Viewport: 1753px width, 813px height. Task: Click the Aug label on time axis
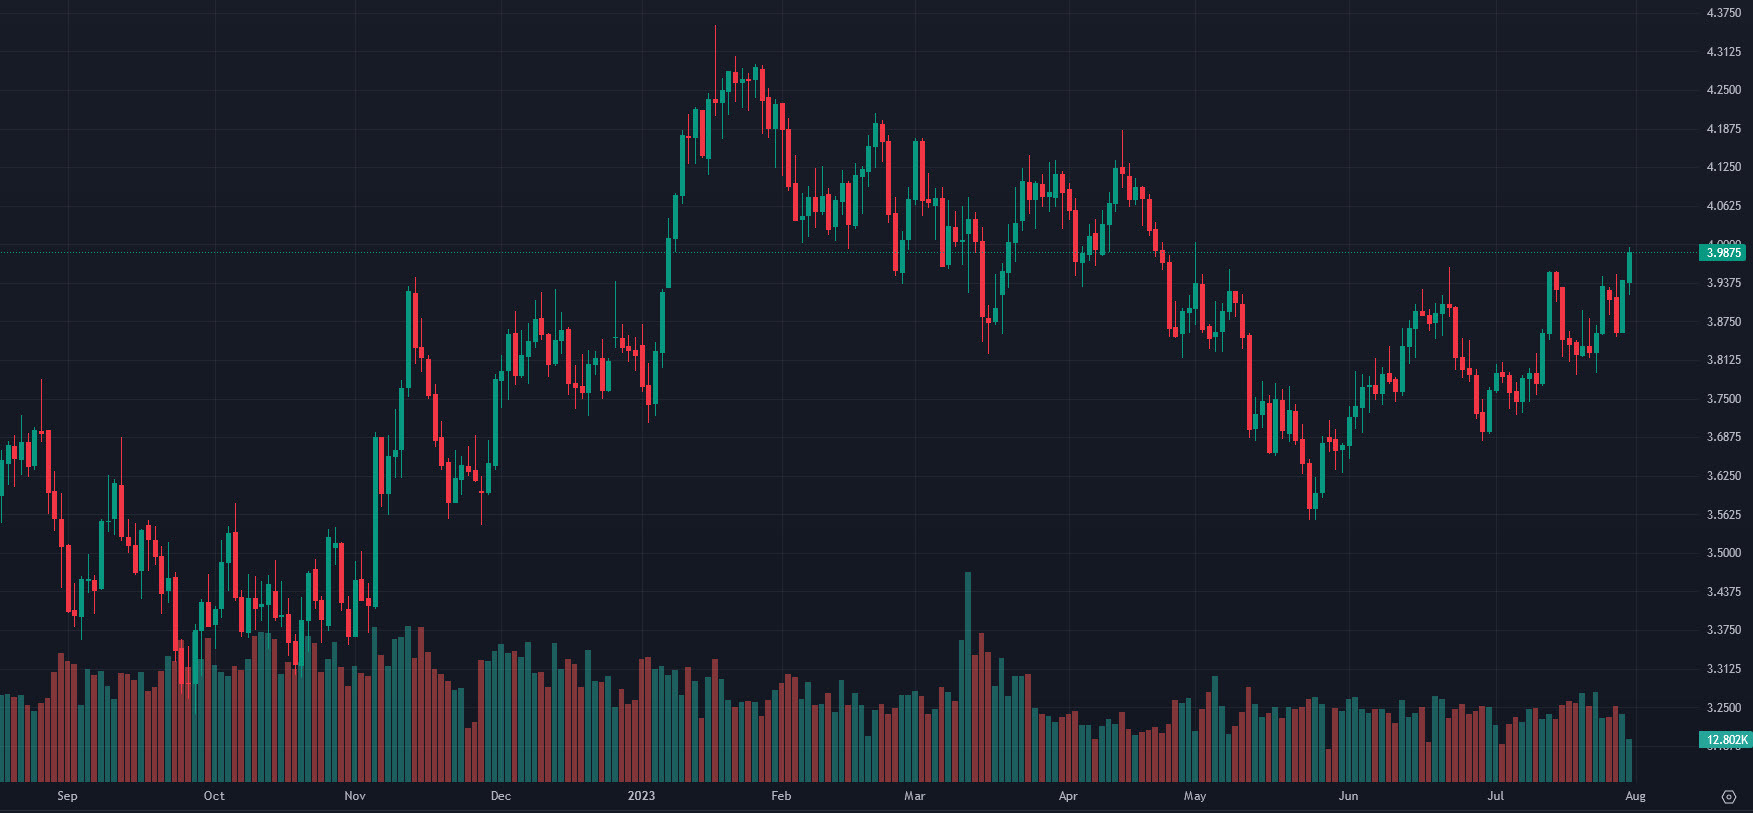[1635, 796]
